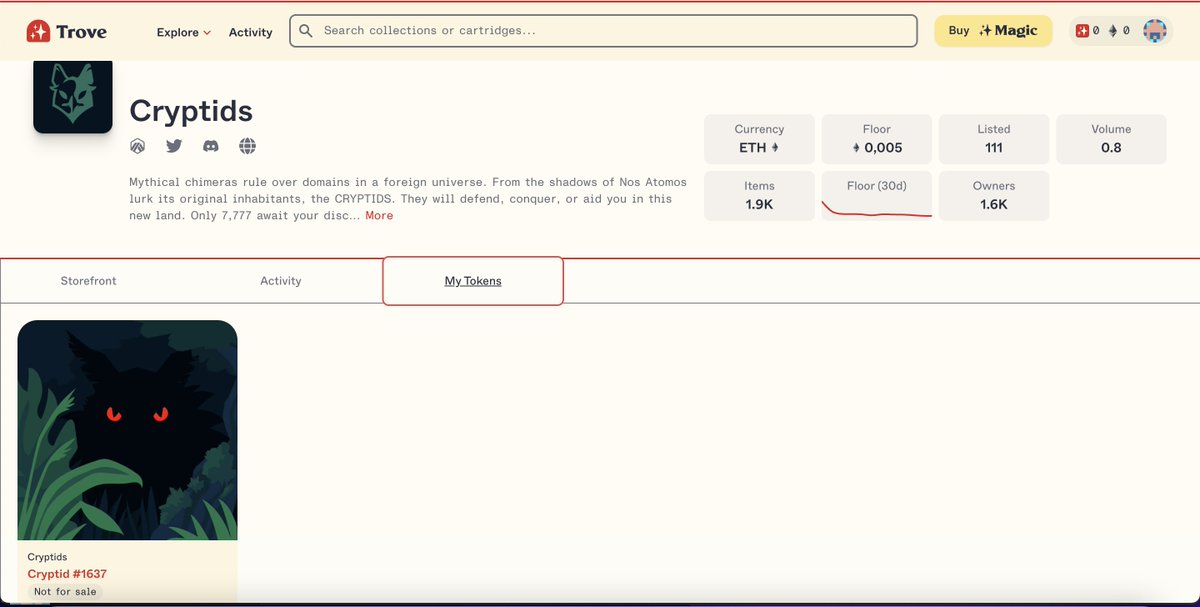Click the Not for sale badge
Screen dimensions: 1200x607
pos(65,592)
